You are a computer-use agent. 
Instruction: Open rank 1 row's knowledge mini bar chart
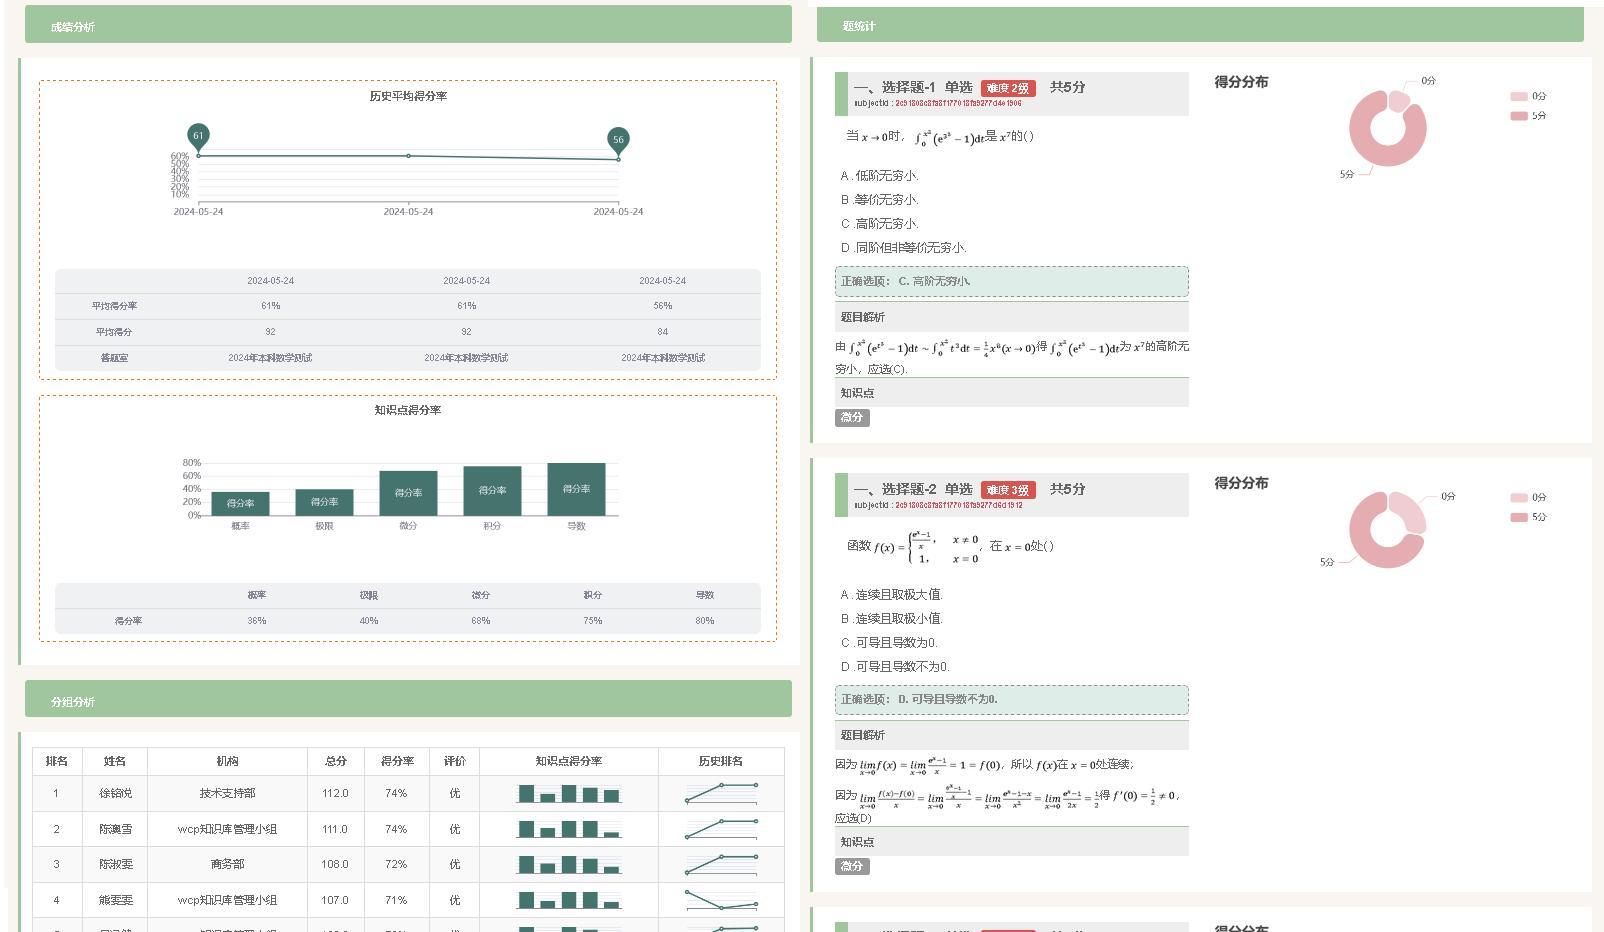(568, 794)
